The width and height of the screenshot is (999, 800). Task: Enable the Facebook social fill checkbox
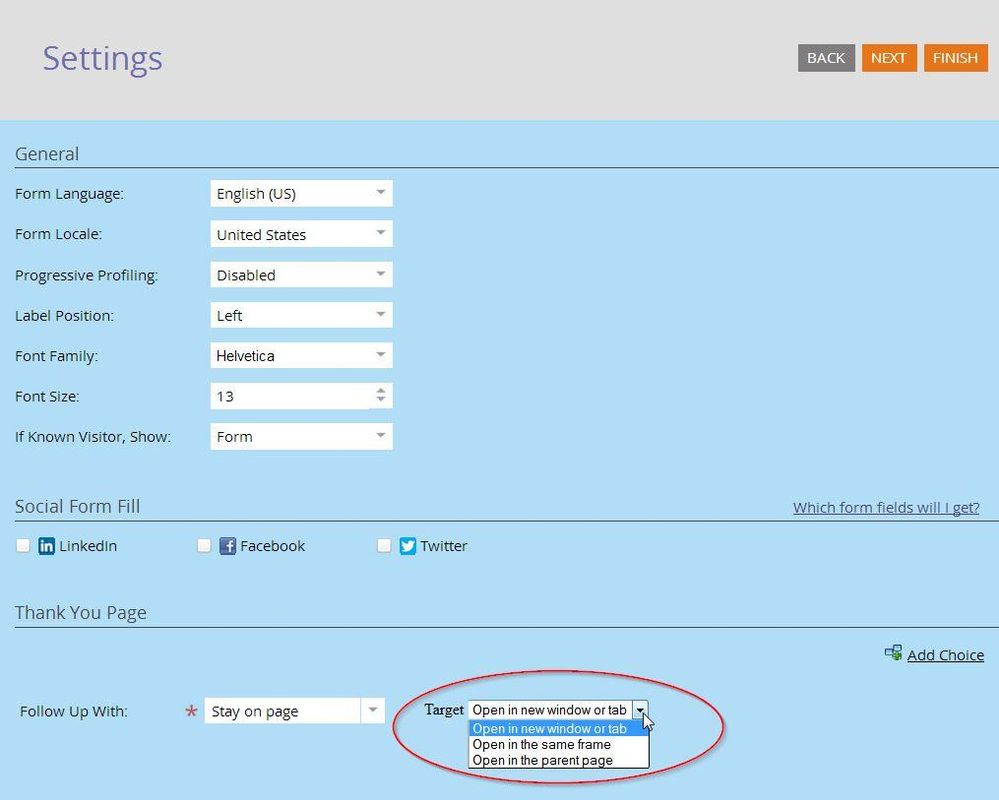(x=204, y=545)
